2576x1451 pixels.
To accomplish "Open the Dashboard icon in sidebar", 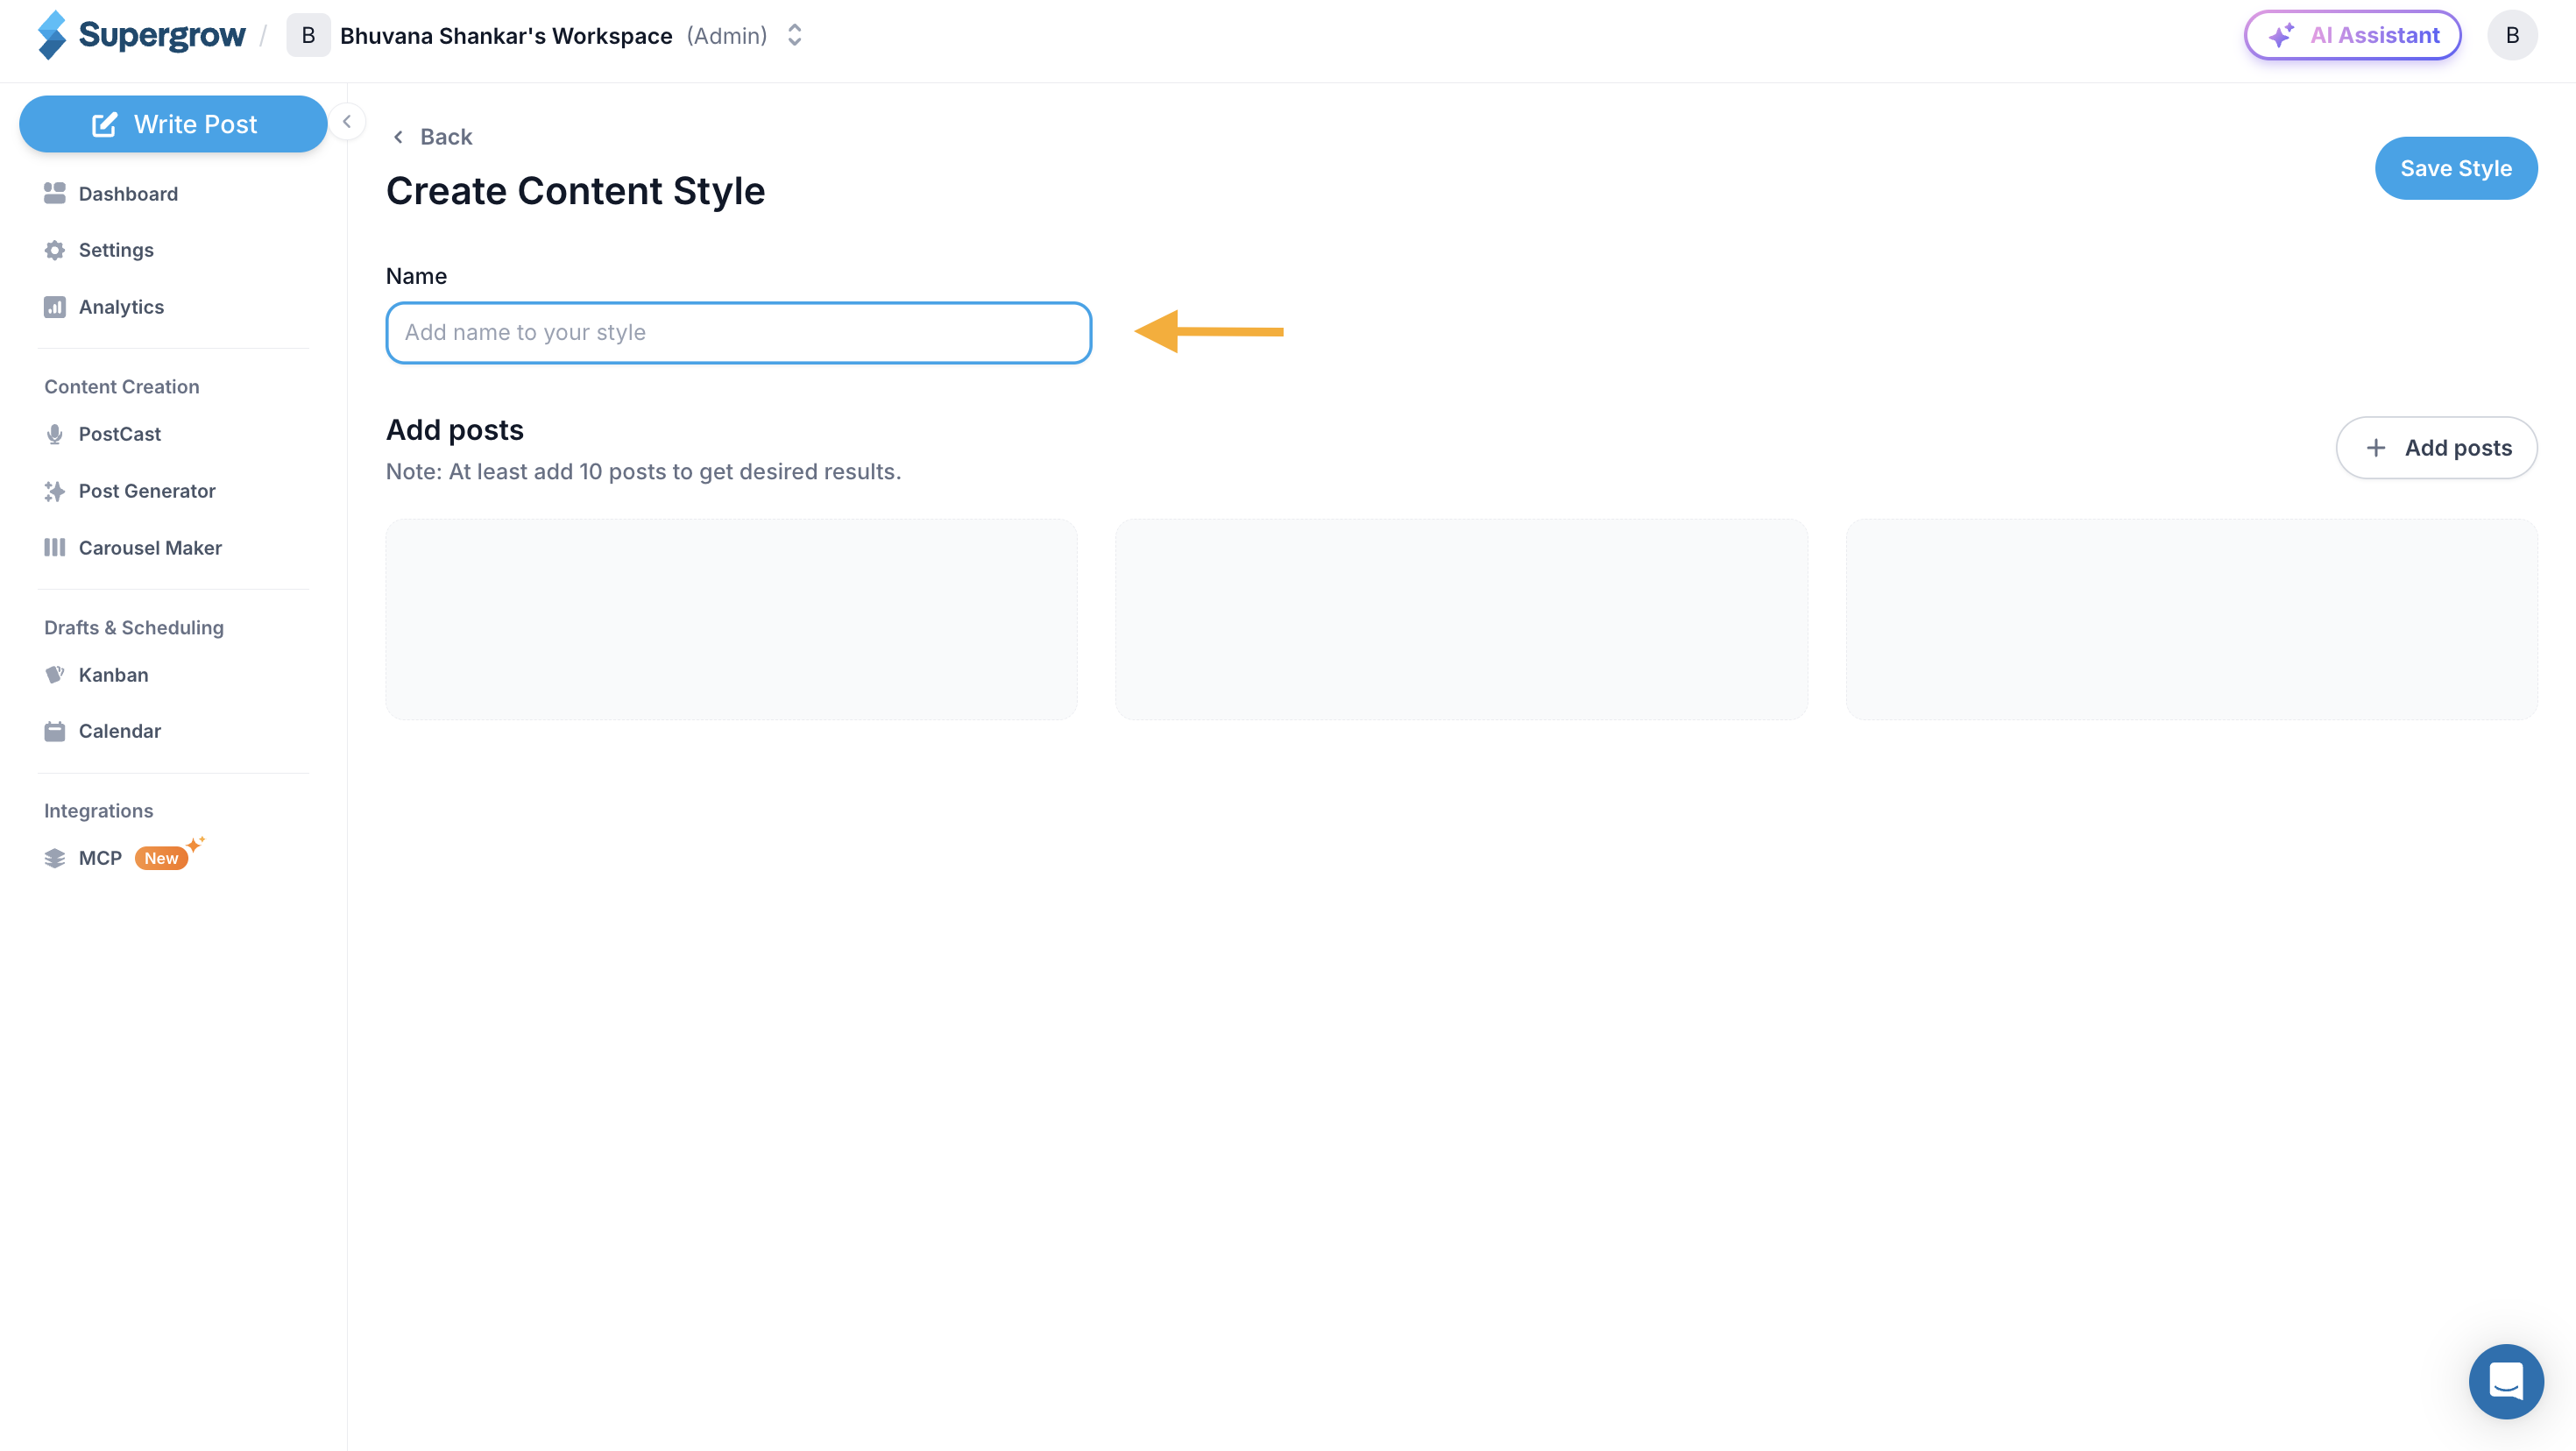I will point(55,193).
